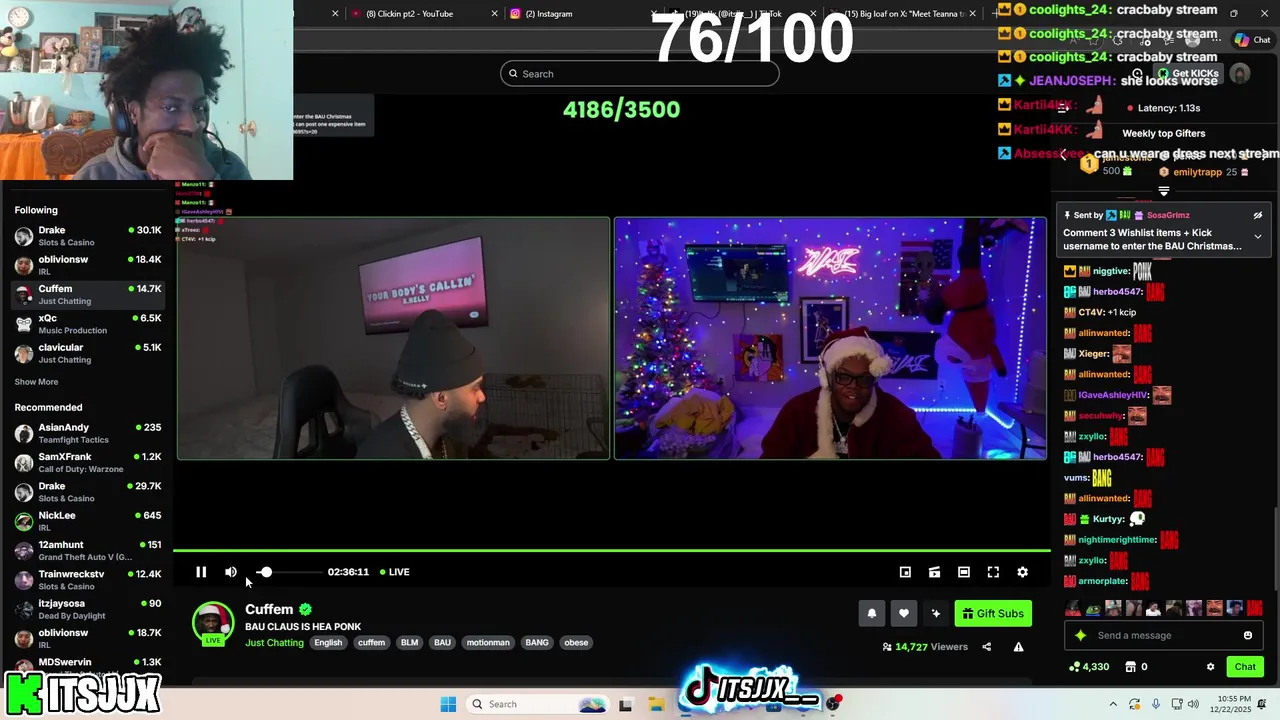Pick the Pepe frog quick emote

click(1093, 608)
